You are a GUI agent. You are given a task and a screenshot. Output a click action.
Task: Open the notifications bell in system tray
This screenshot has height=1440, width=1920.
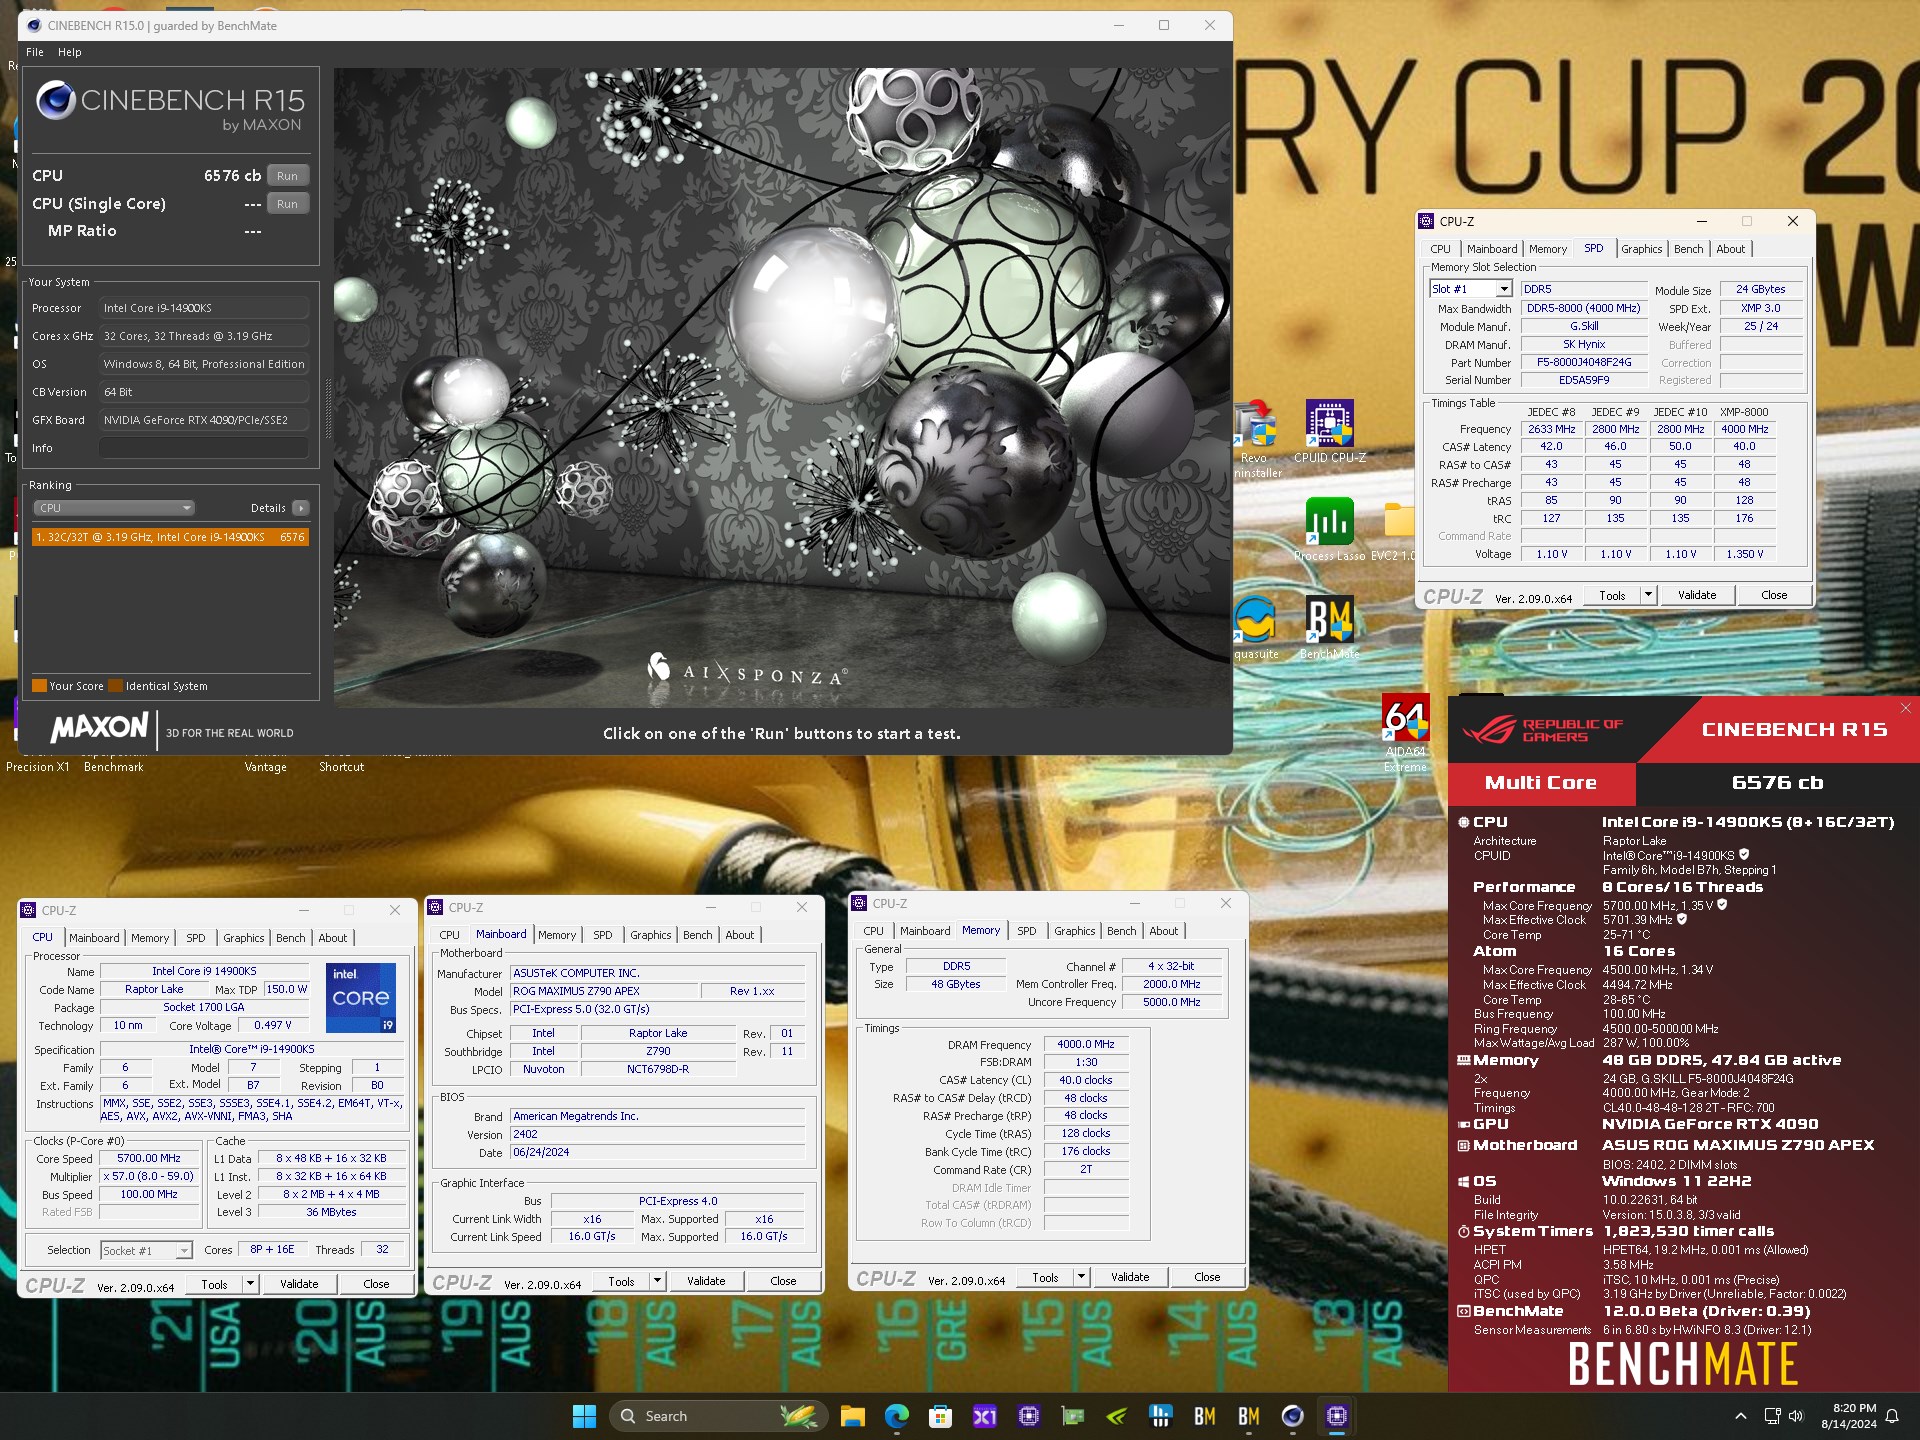pyautogui.click(x=1892, y=1416)
